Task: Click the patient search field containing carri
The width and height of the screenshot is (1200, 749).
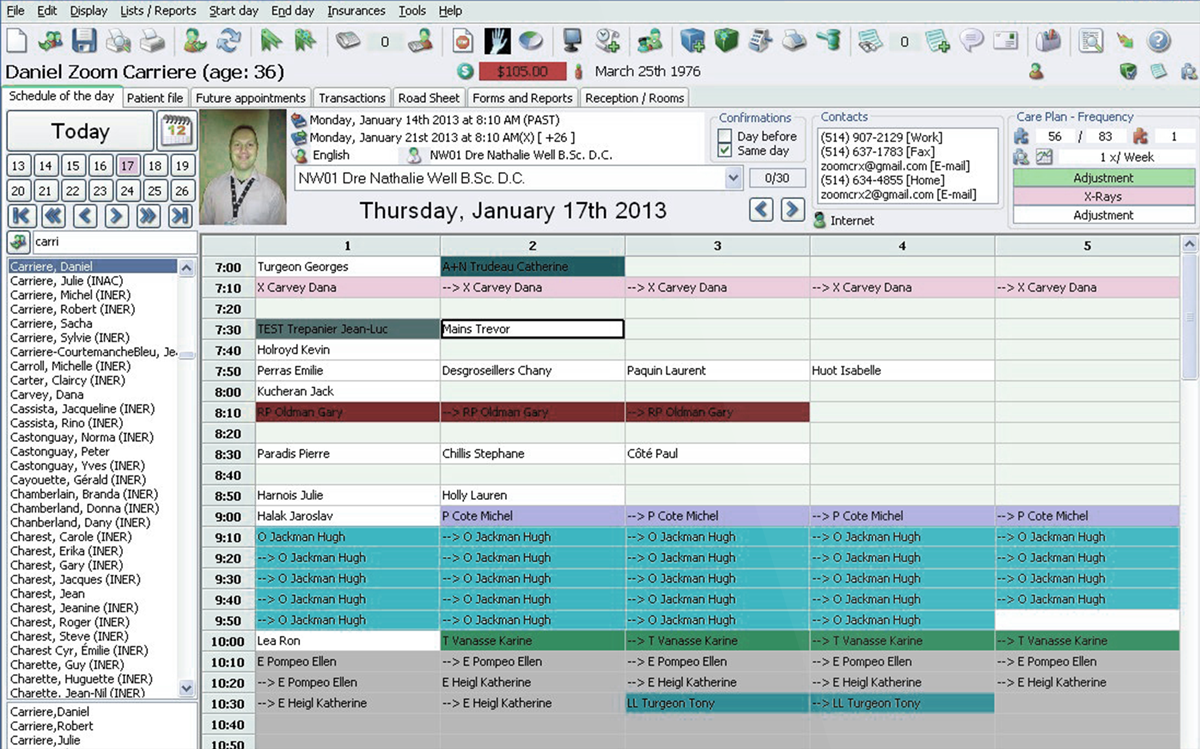Action: (113, 242)
